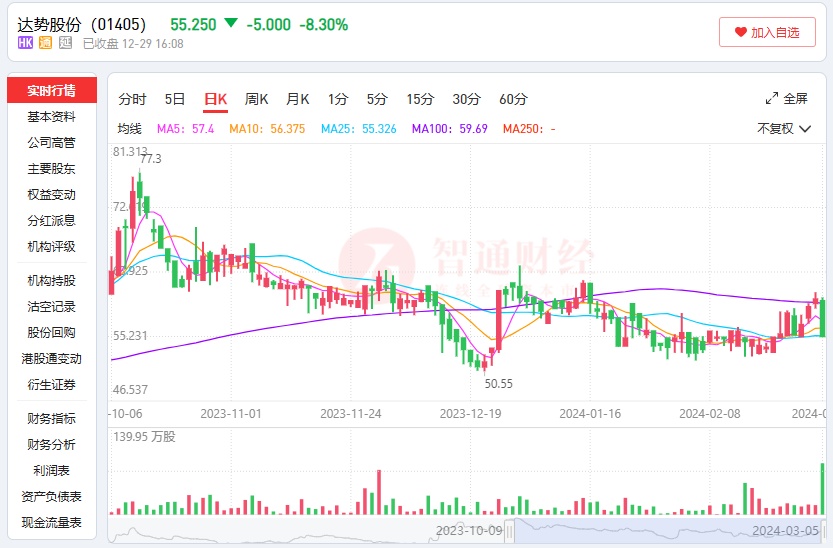Open 基本资料 in the sidebar
833x548 pixels.
51,117
